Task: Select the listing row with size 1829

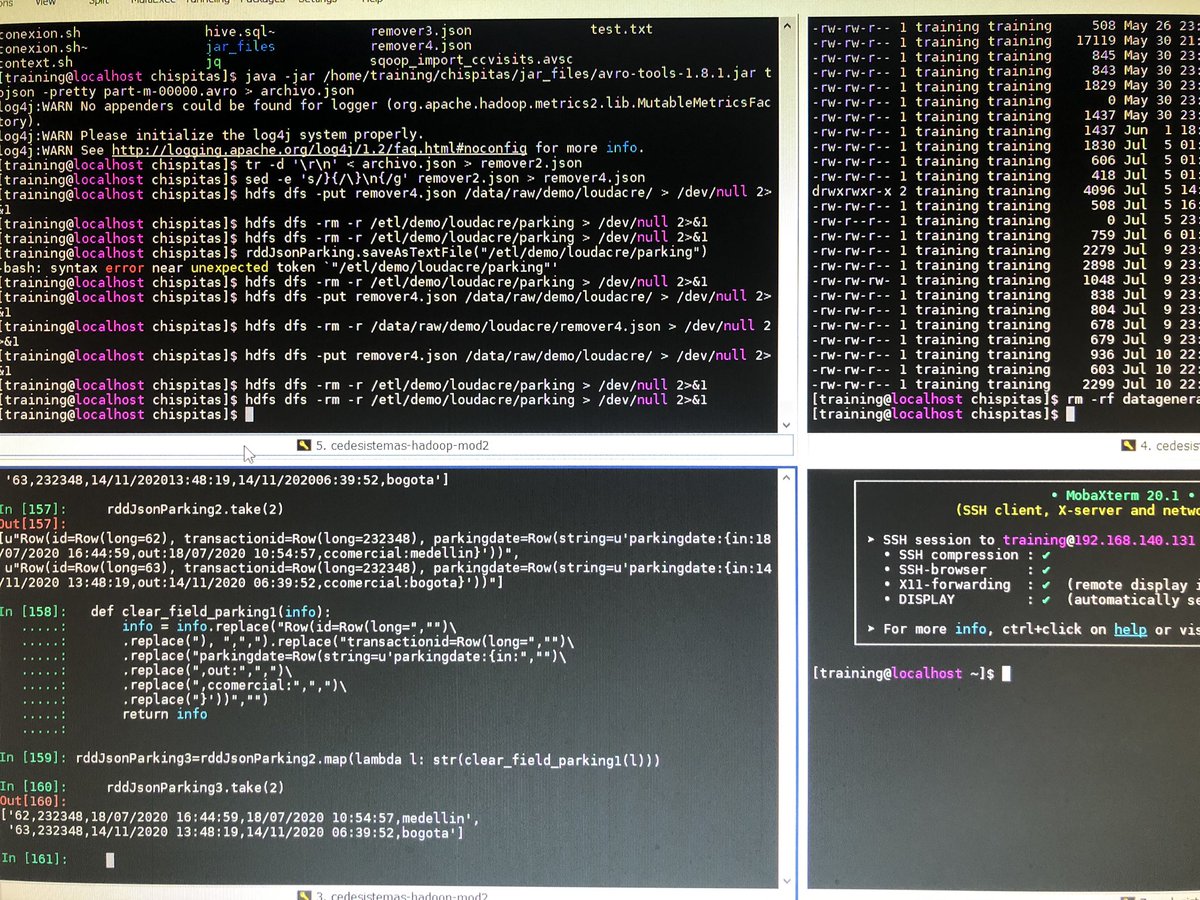Action: [x=1005, y=86]
